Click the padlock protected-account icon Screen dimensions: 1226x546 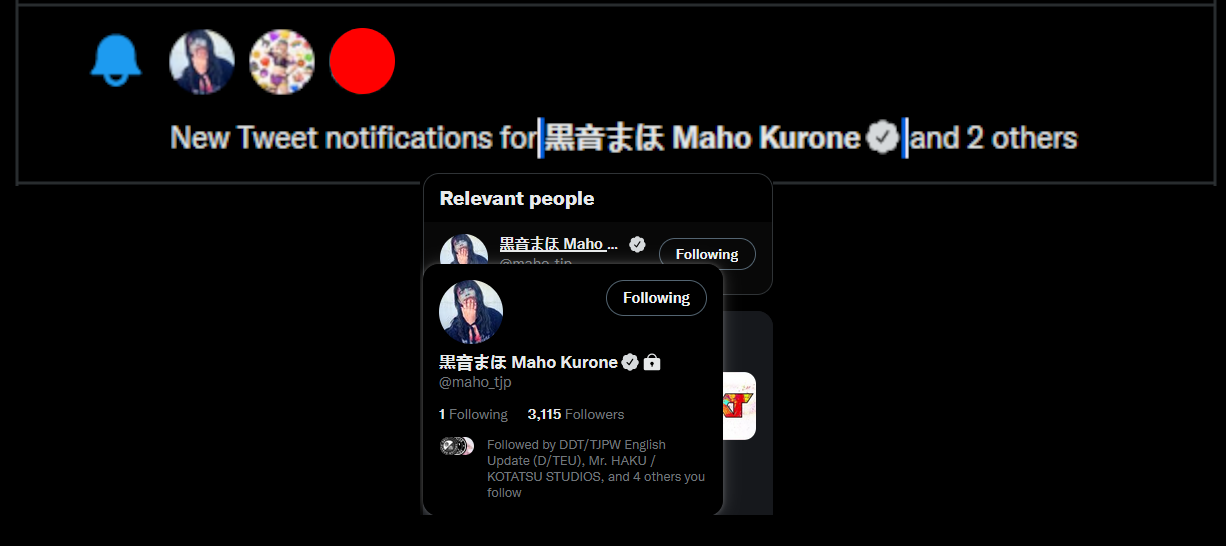[652, 362]
